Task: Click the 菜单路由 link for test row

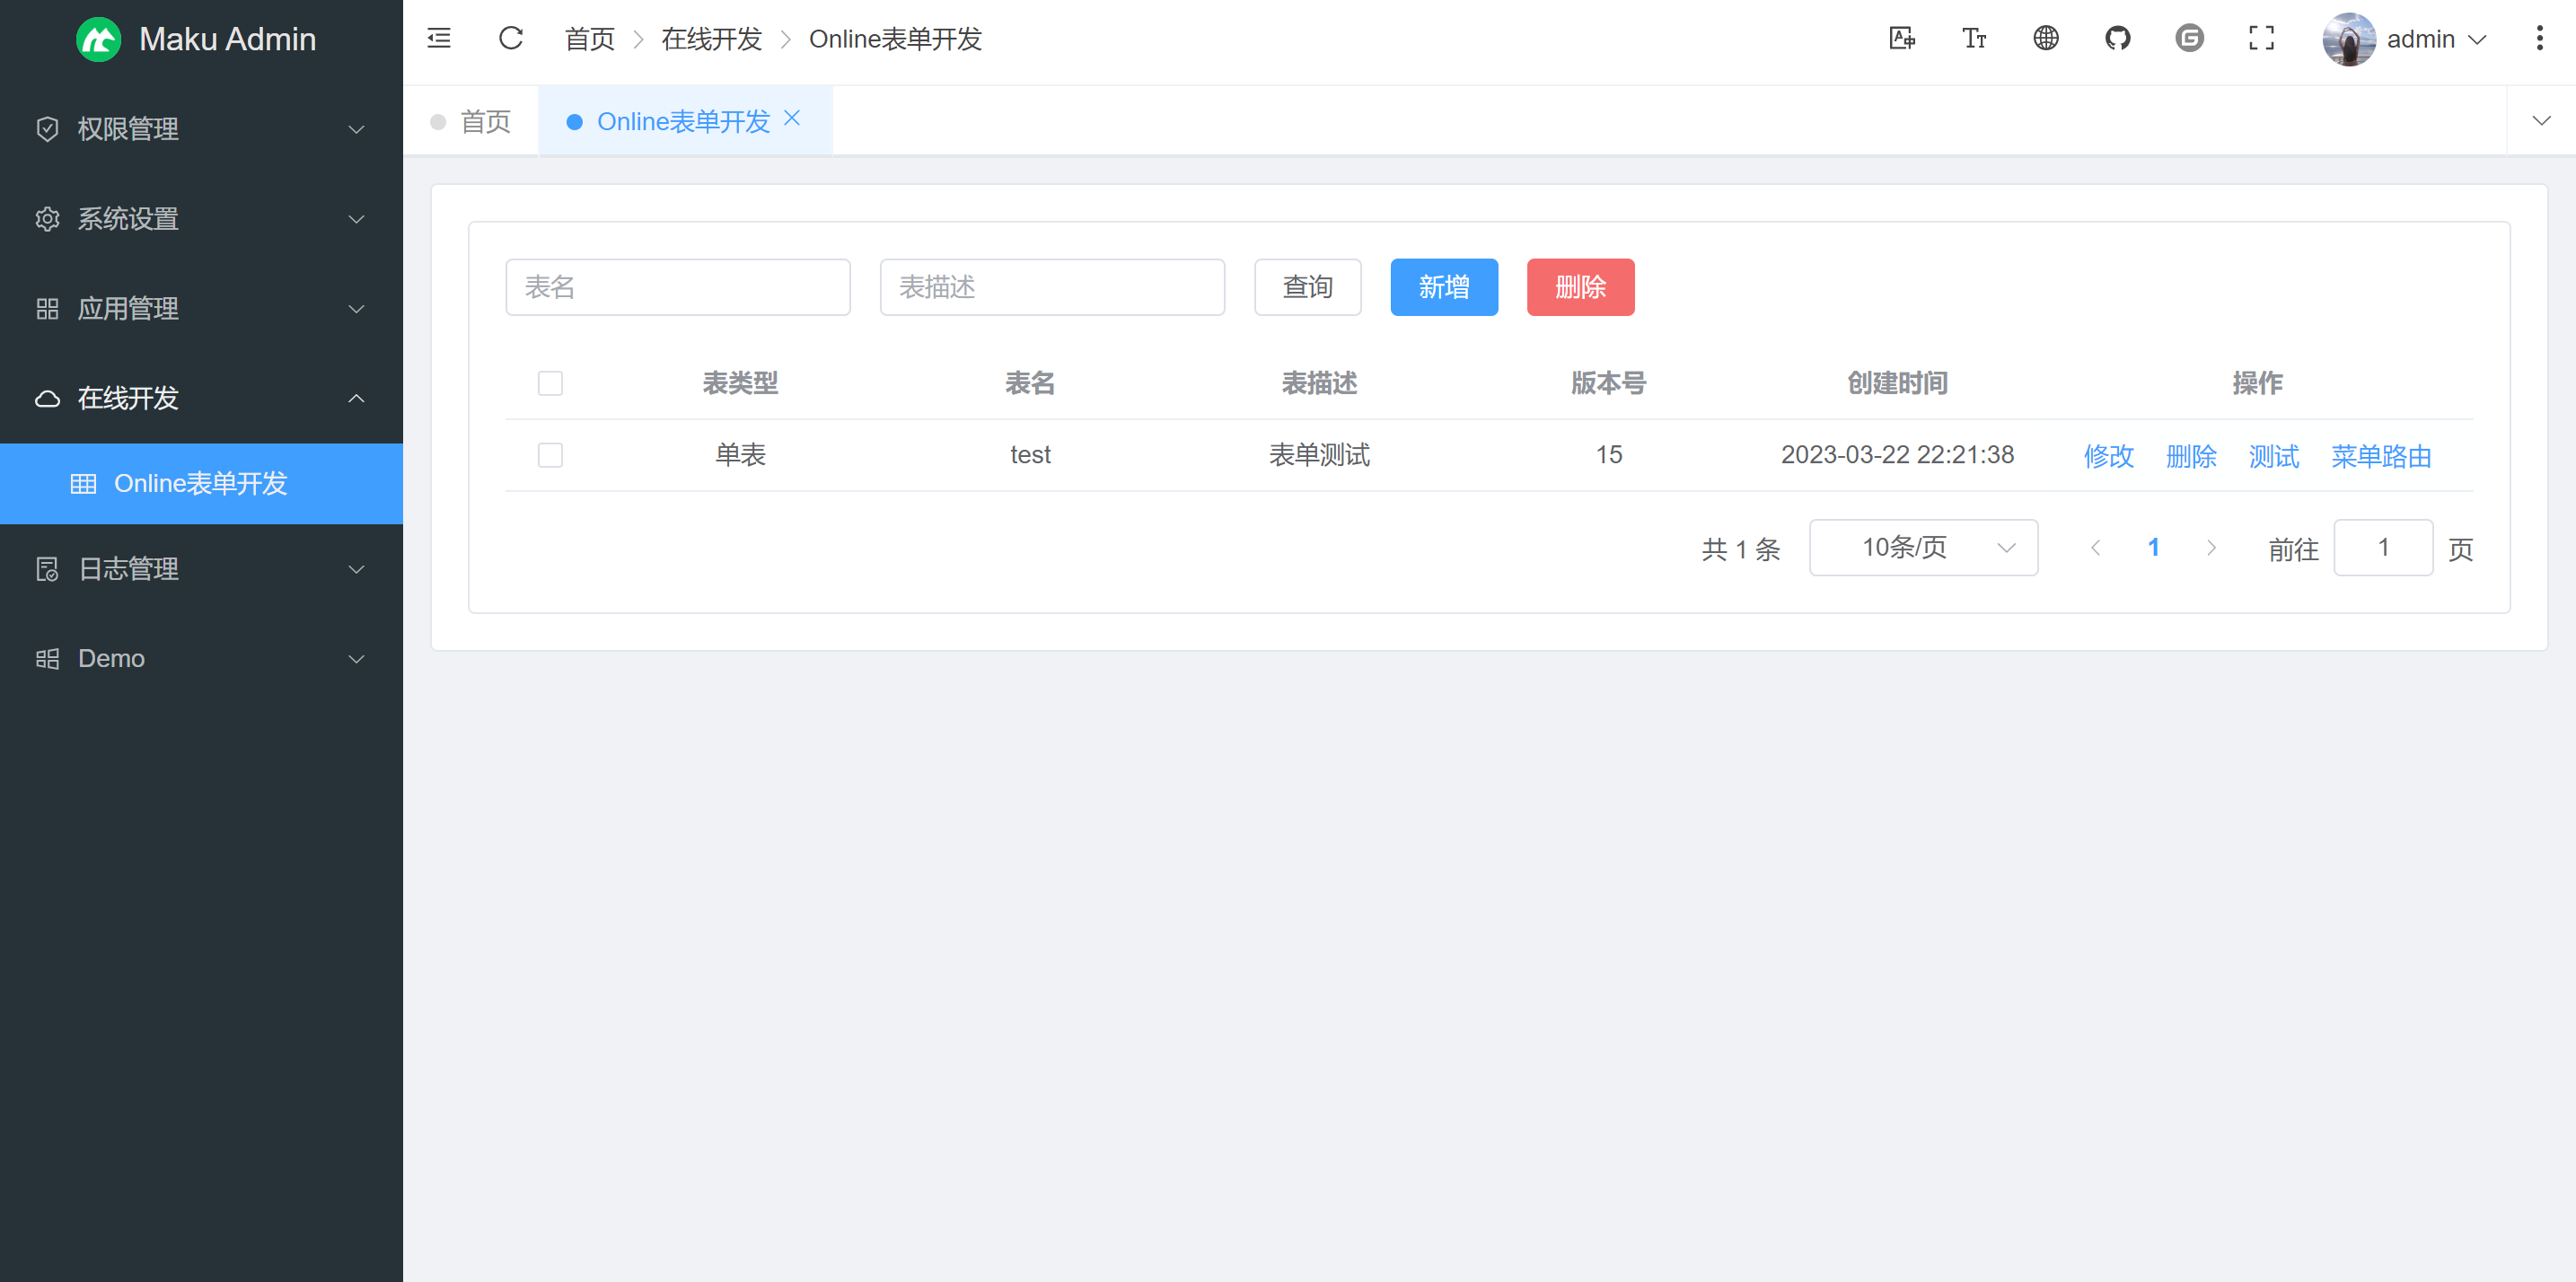Action: pos(2380,455)
